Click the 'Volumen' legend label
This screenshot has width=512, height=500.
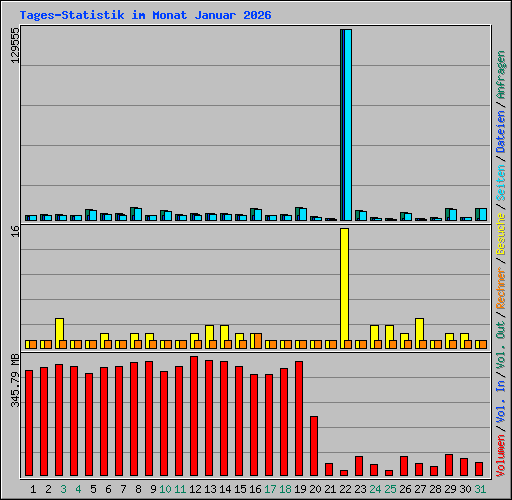(x=501, y=455)
